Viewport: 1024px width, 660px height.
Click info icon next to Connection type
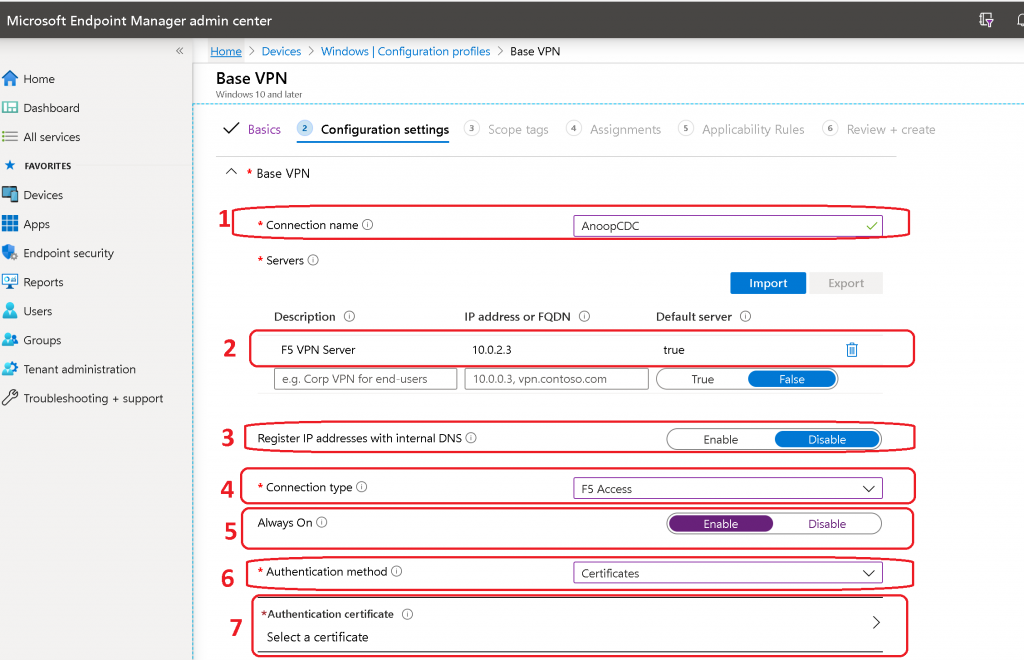pyautogui.click(x=362, y=486)
